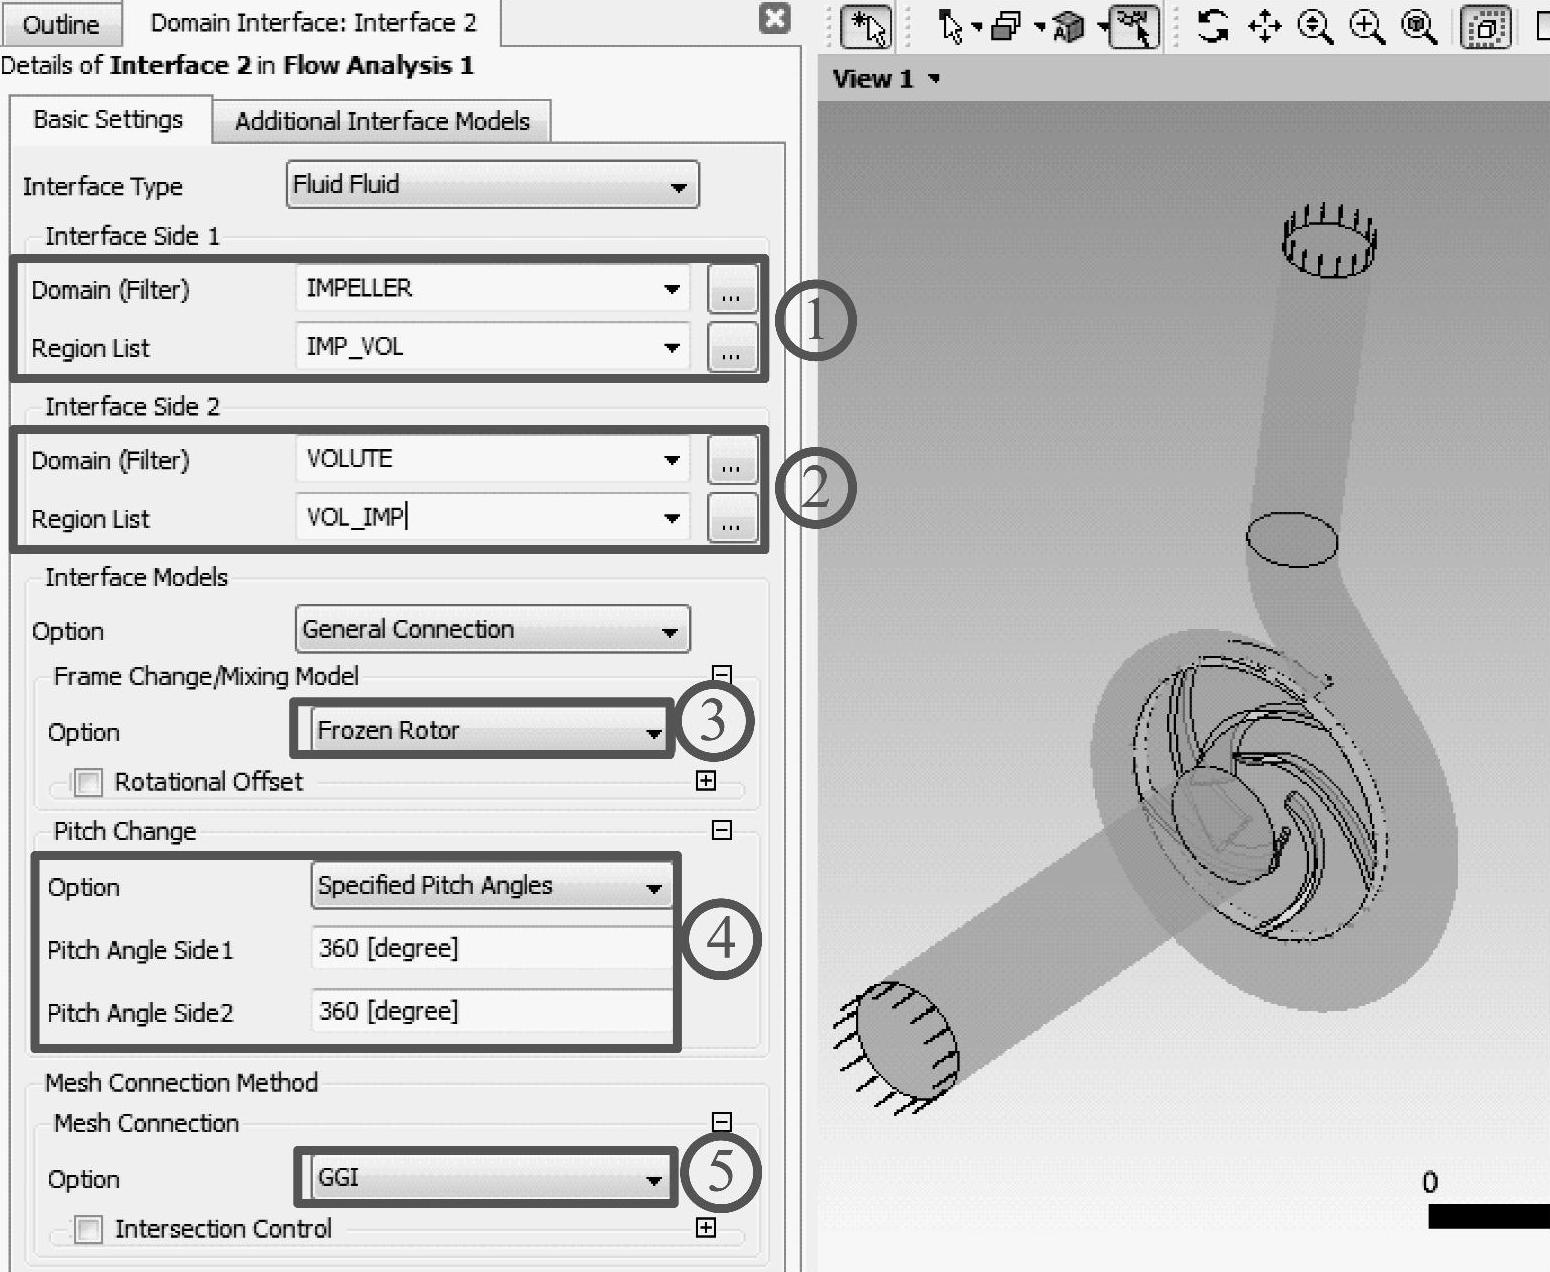The width and height of the screenshot is (1550, 1272).
Task: Click the new-object selection cursor icon
Action: 866,26
